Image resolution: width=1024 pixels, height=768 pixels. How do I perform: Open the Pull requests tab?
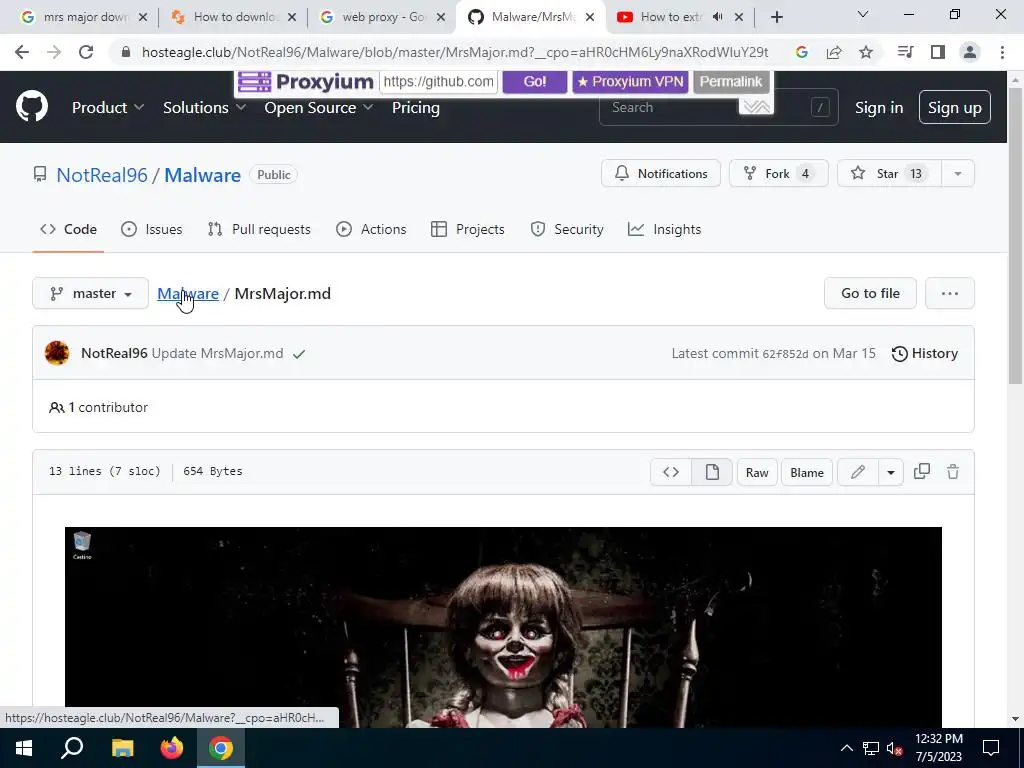(x=259, y=229)
